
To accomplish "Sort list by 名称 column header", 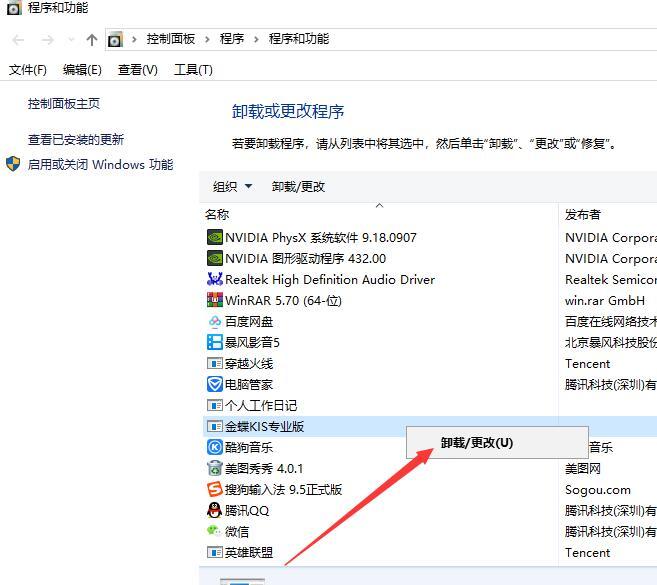I will click(217, 215).
